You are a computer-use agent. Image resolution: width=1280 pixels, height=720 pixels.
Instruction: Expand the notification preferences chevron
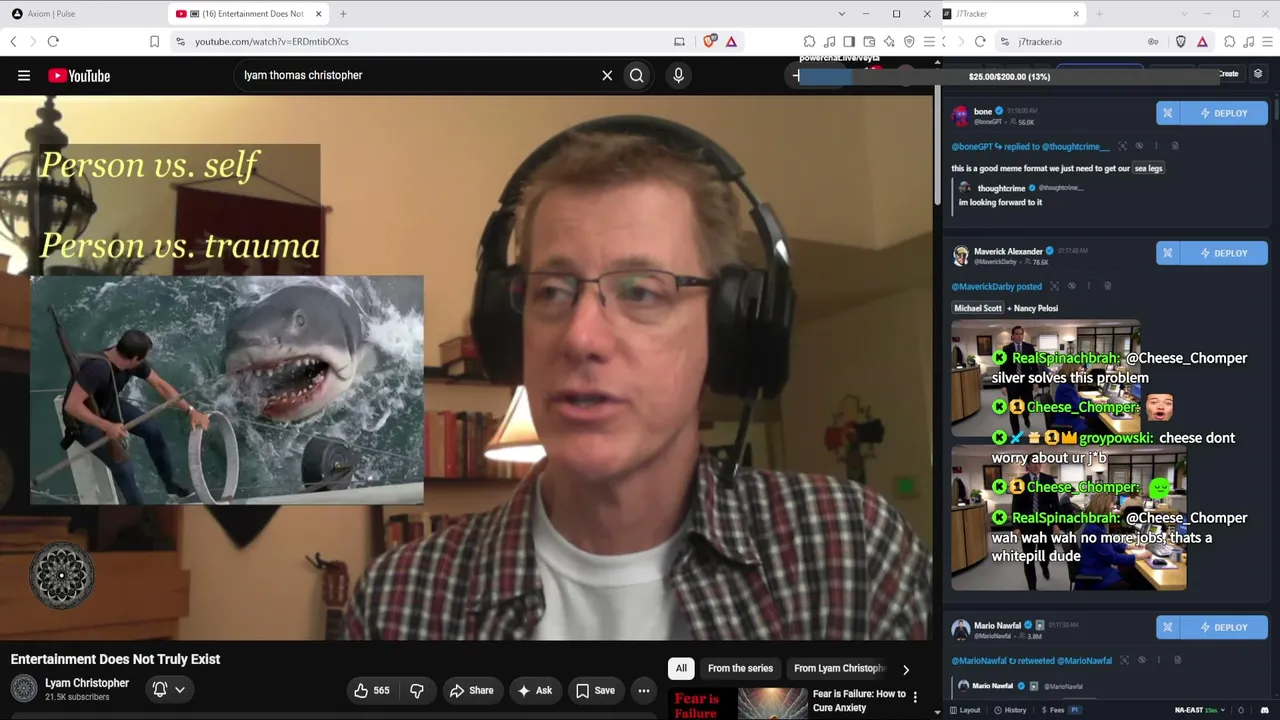(180, 689)
